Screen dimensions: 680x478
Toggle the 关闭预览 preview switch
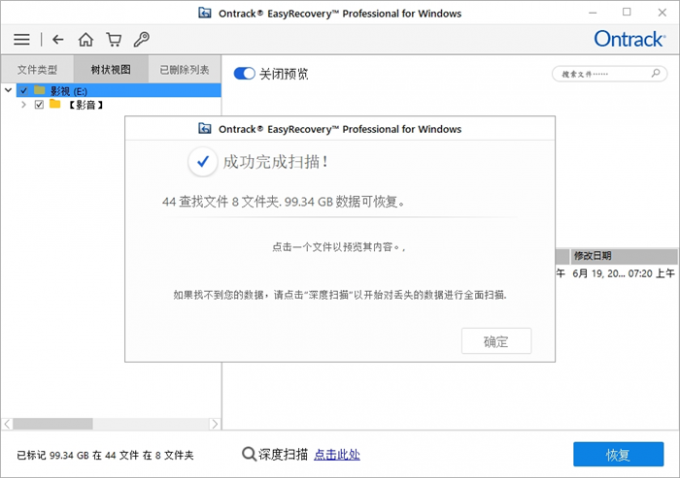tap(244, 74)
